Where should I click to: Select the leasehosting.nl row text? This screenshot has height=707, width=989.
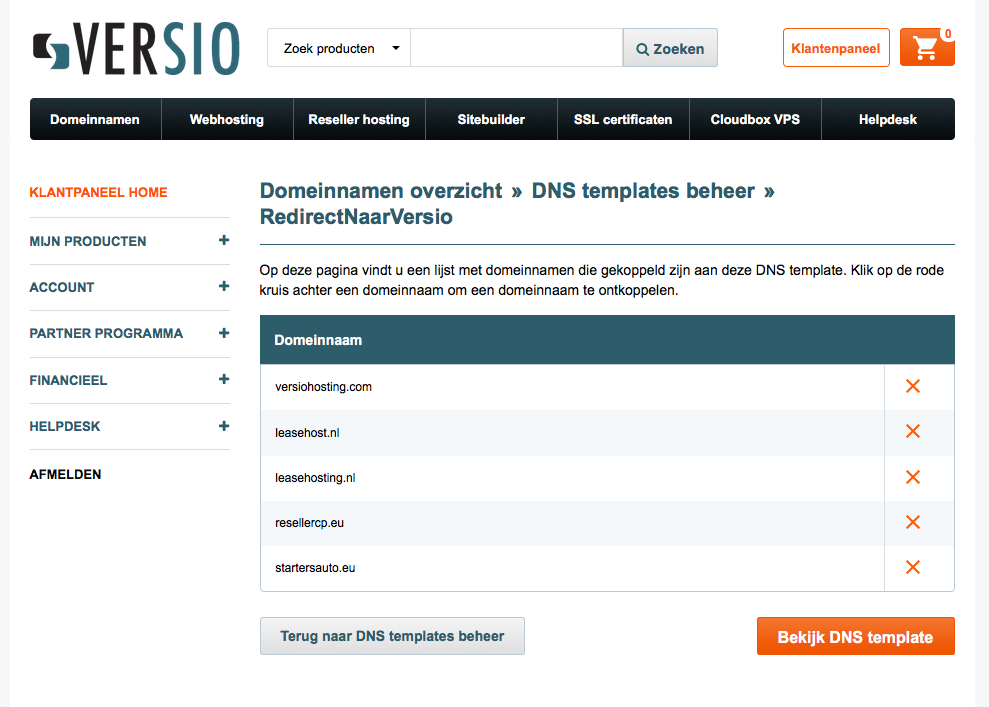click(315, 478)
